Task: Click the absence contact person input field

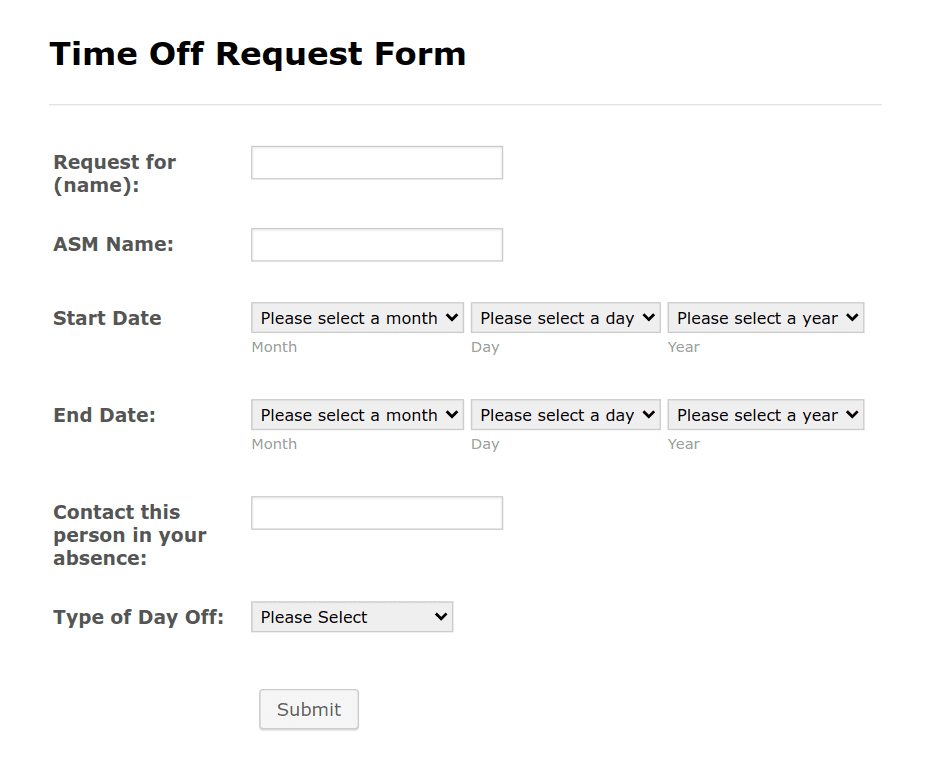Action: pos(376,512)
